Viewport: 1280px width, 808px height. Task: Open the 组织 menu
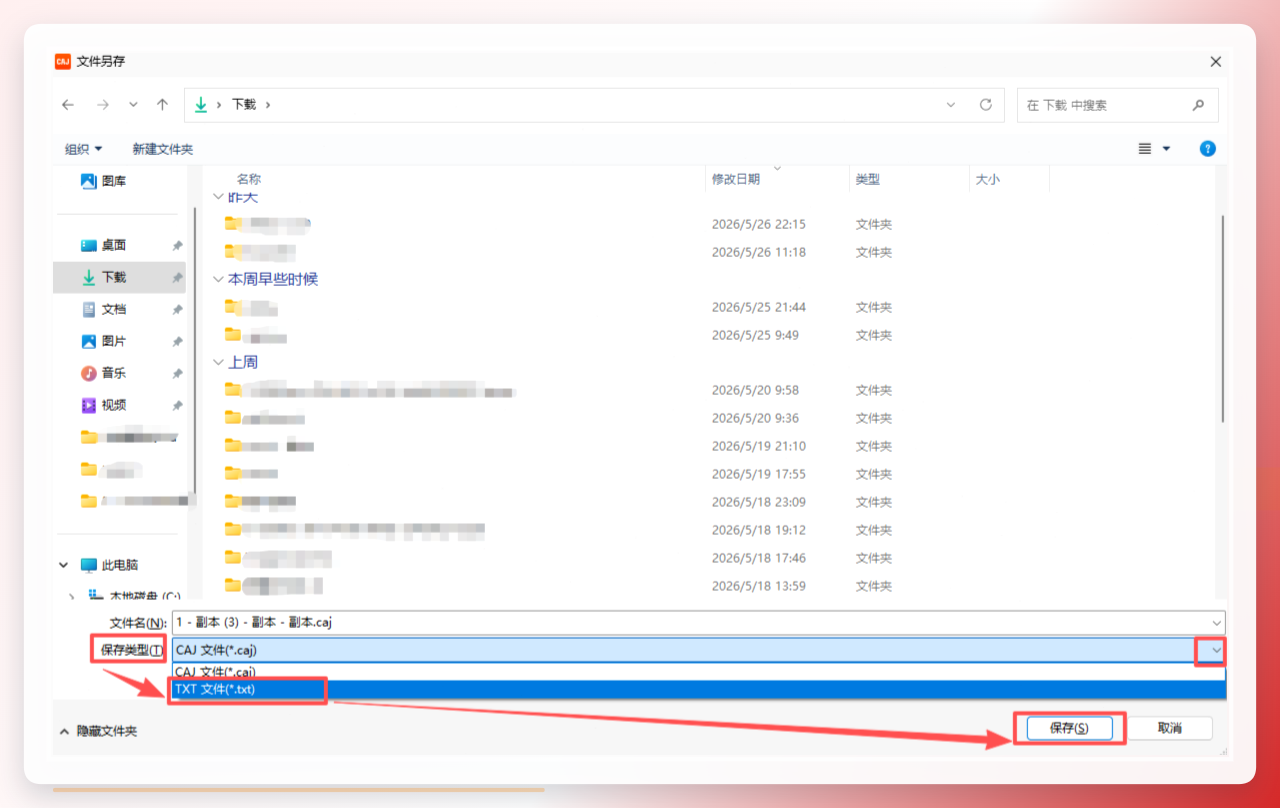tap(84, 149)
